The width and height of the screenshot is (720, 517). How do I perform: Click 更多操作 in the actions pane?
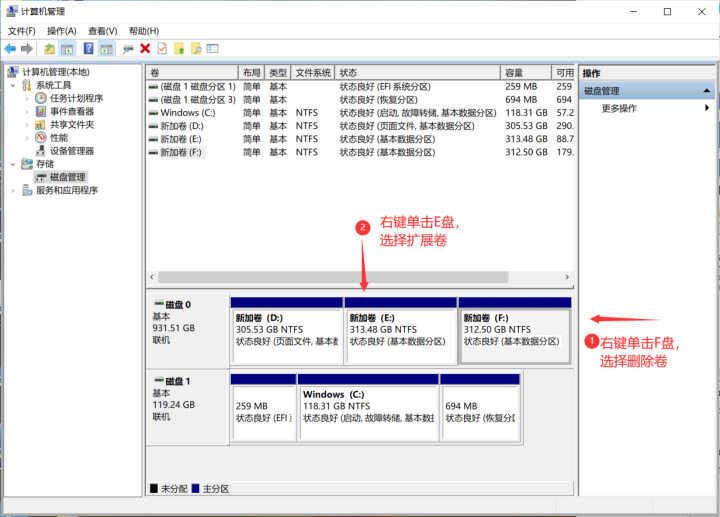coord(619,108)
